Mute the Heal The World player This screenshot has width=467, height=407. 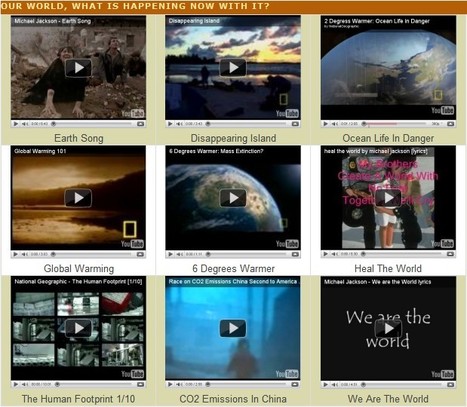click(335, 254)
